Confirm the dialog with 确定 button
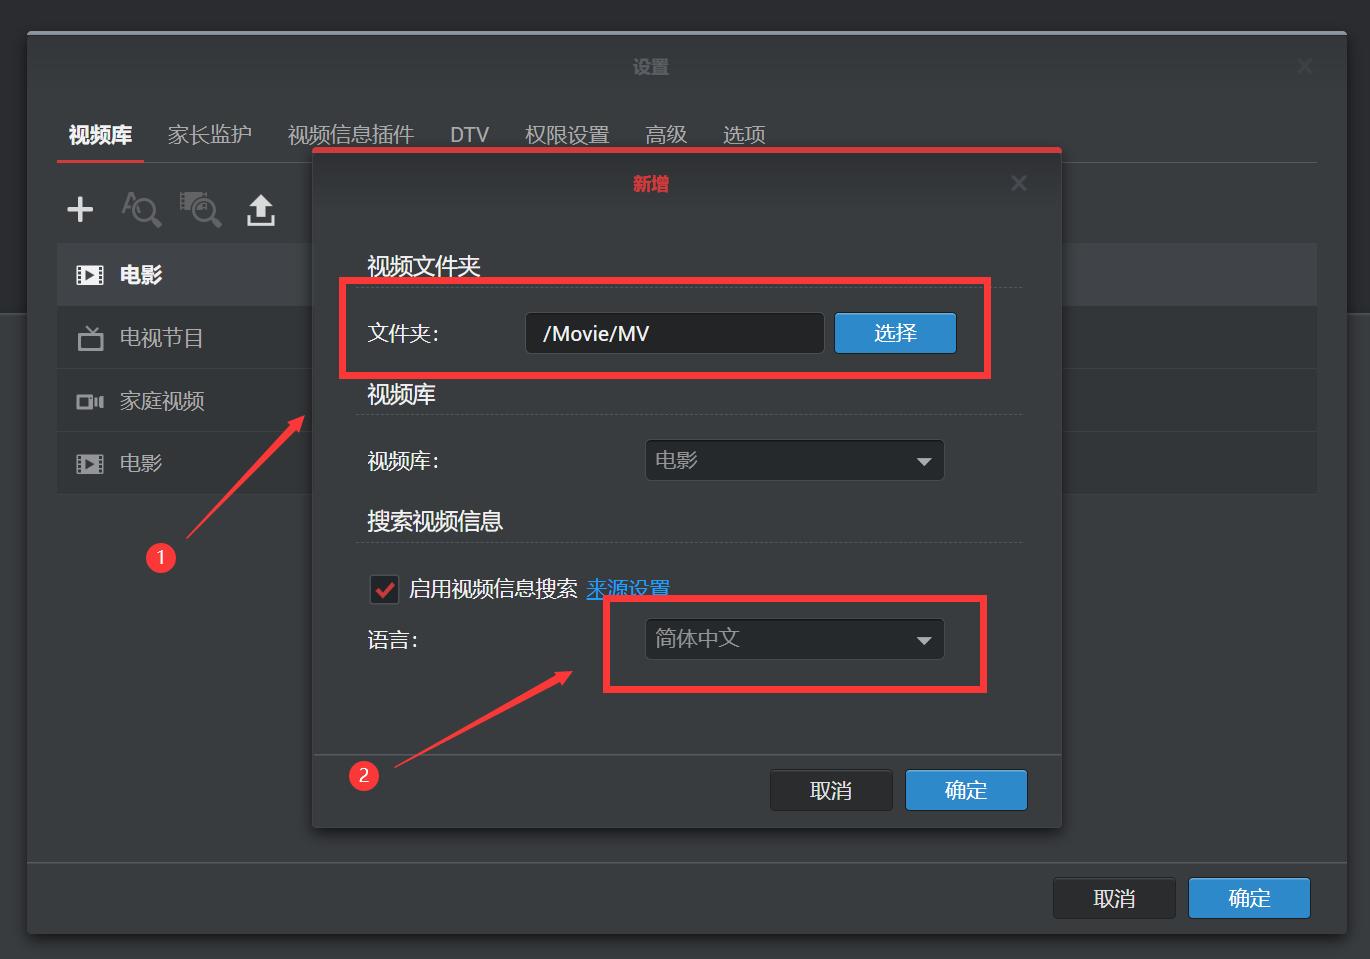1370x959 pixels. [x=965, y=790]
